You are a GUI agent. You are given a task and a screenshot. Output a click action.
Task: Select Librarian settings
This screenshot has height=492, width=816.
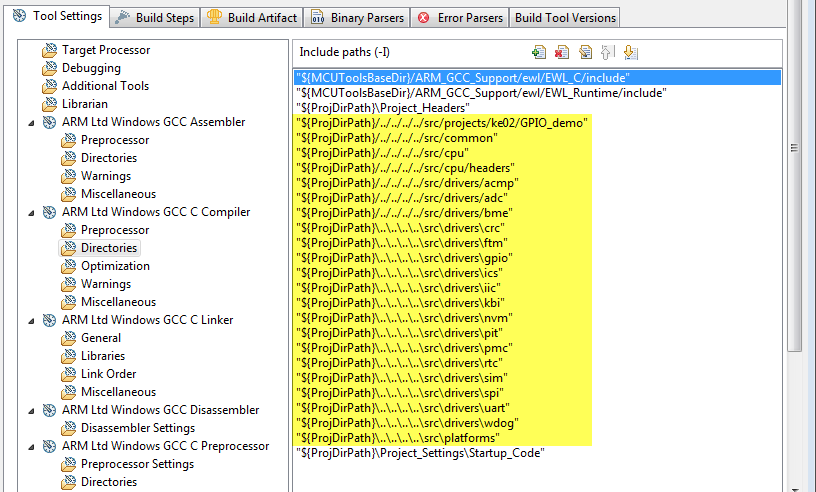click(x=85, y=104)
